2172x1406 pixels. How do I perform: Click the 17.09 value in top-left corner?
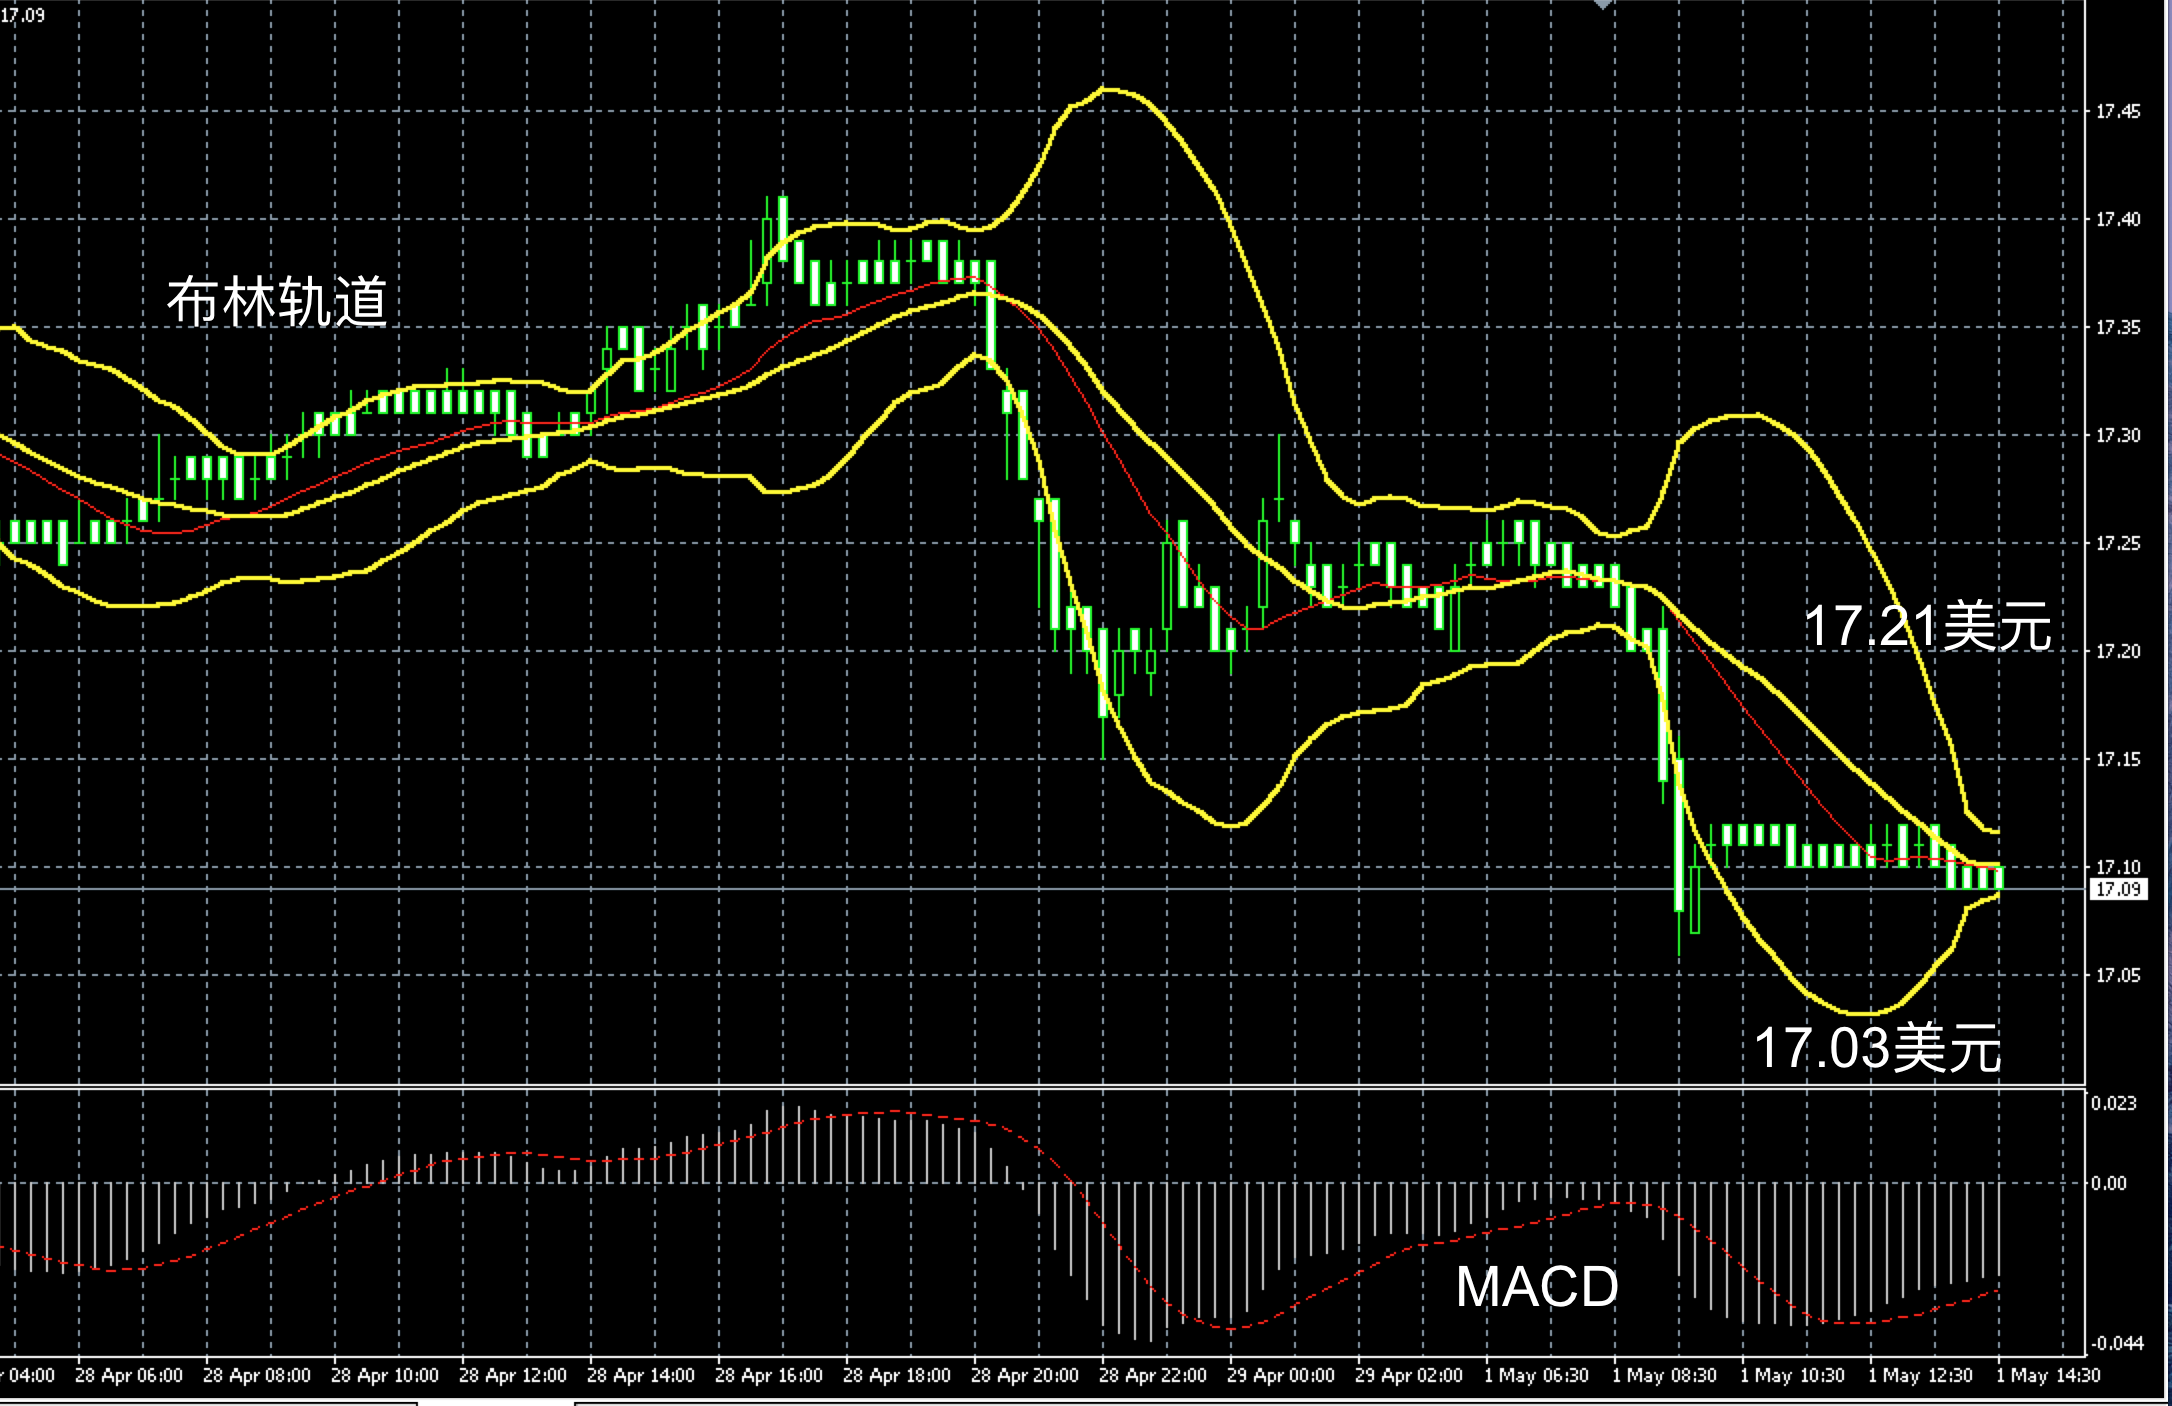coord(23,15)
